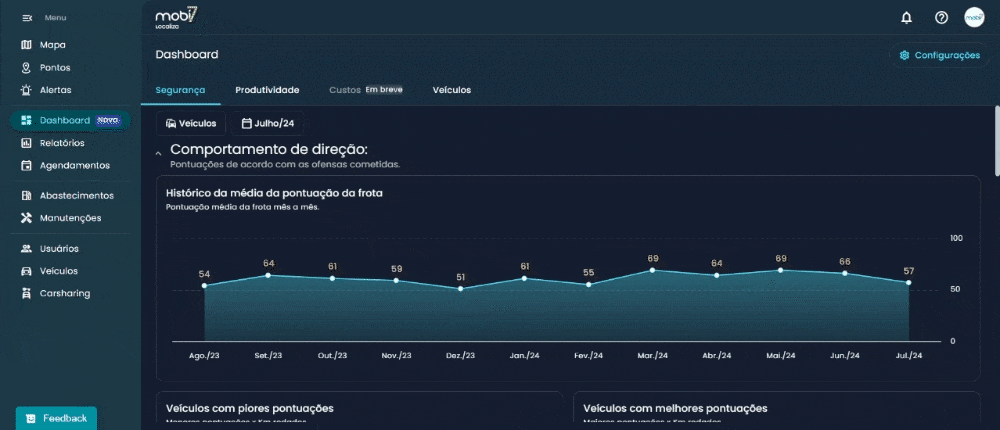Image resolution: width=1000 pixels, height=430 pixels.
Task: Click the Mar./24 data point on chart
Action: coord(653,270)
